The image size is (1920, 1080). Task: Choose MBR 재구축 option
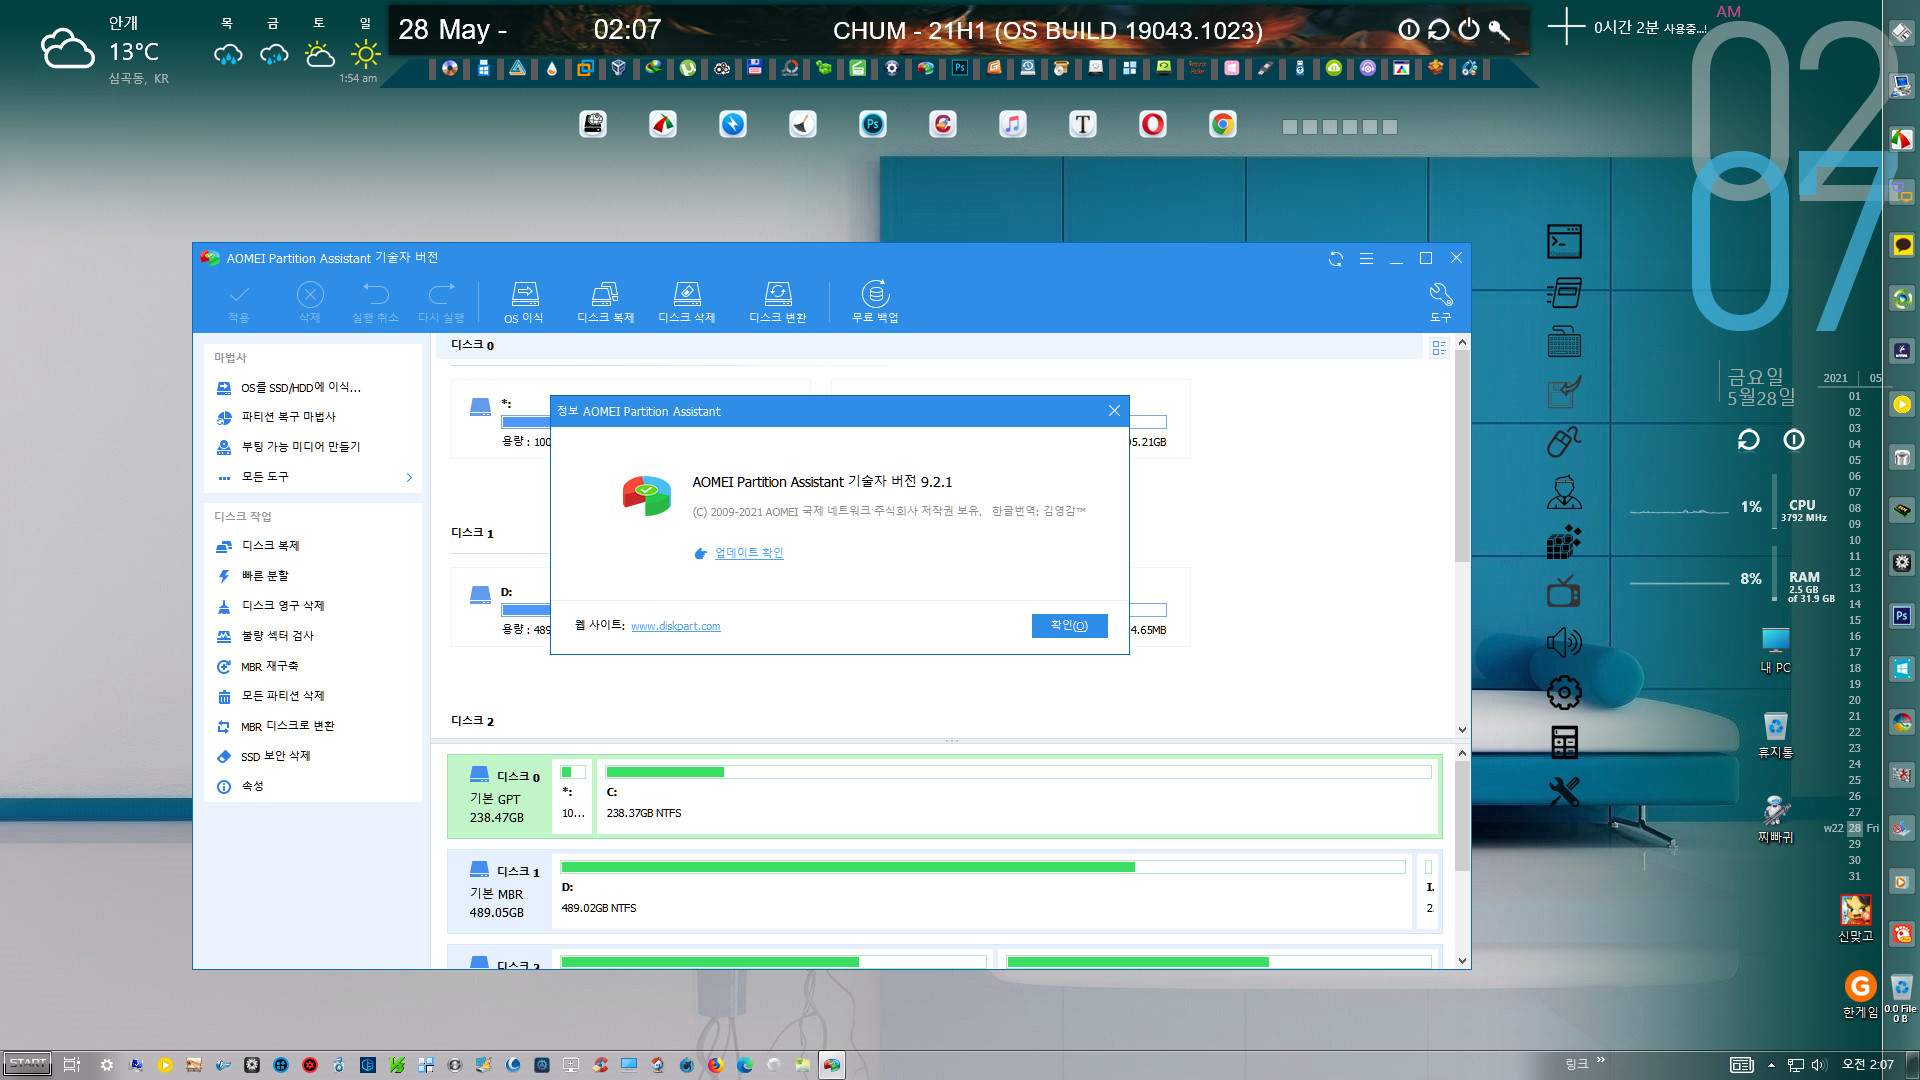coord(269,666)
